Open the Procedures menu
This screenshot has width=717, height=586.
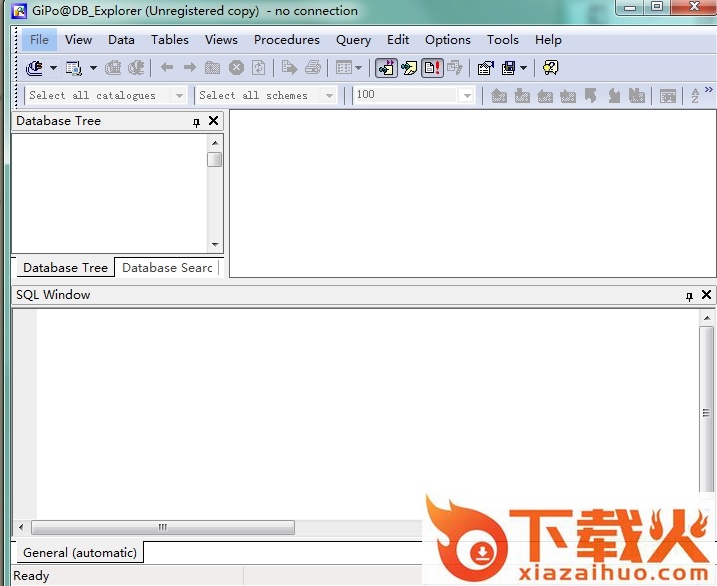coord(286,40)
